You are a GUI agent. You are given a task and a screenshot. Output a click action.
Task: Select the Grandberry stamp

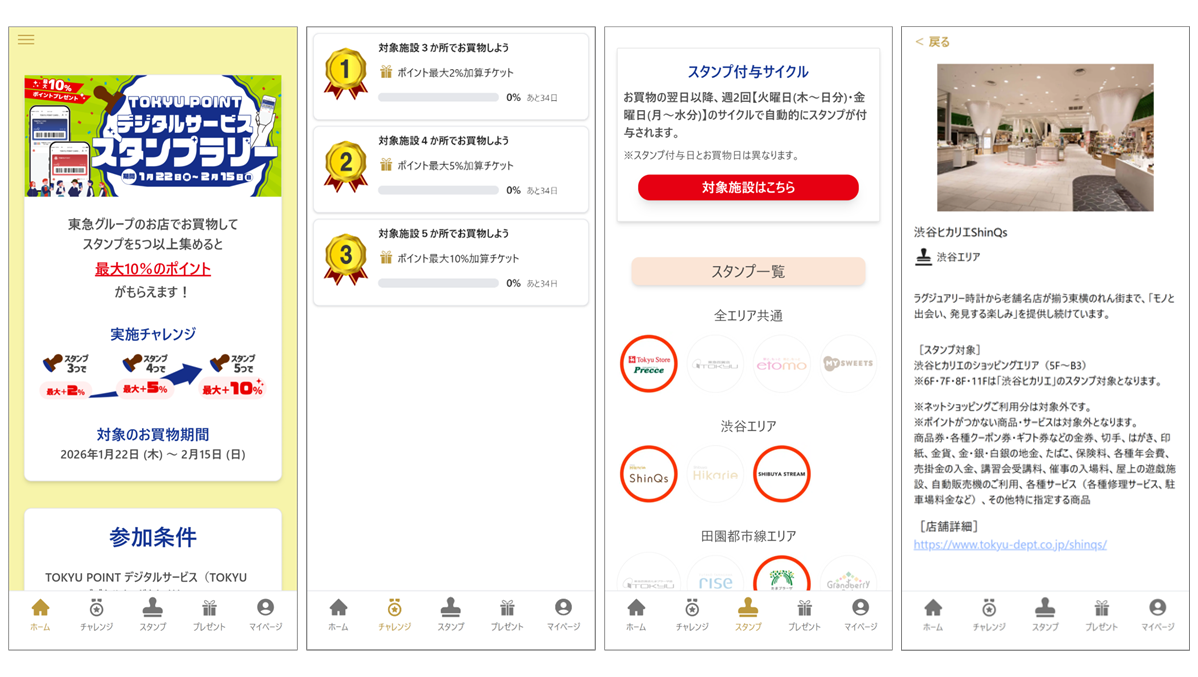(x=848, y=574)
